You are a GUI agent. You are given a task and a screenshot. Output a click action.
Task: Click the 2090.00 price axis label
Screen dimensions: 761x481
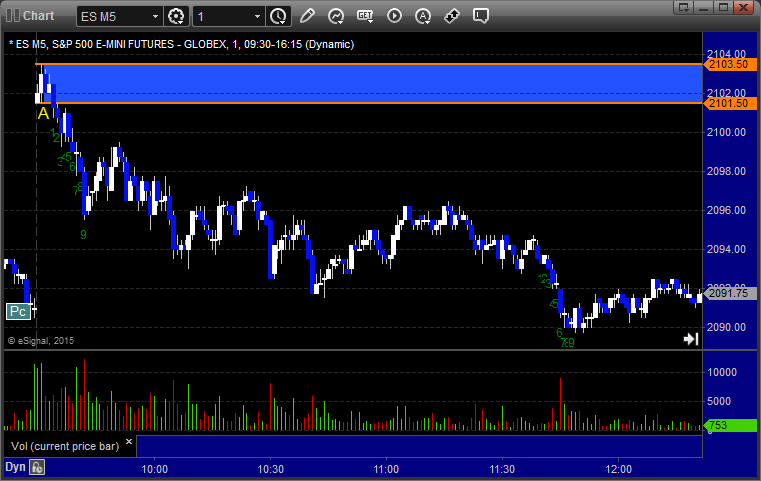727,327
